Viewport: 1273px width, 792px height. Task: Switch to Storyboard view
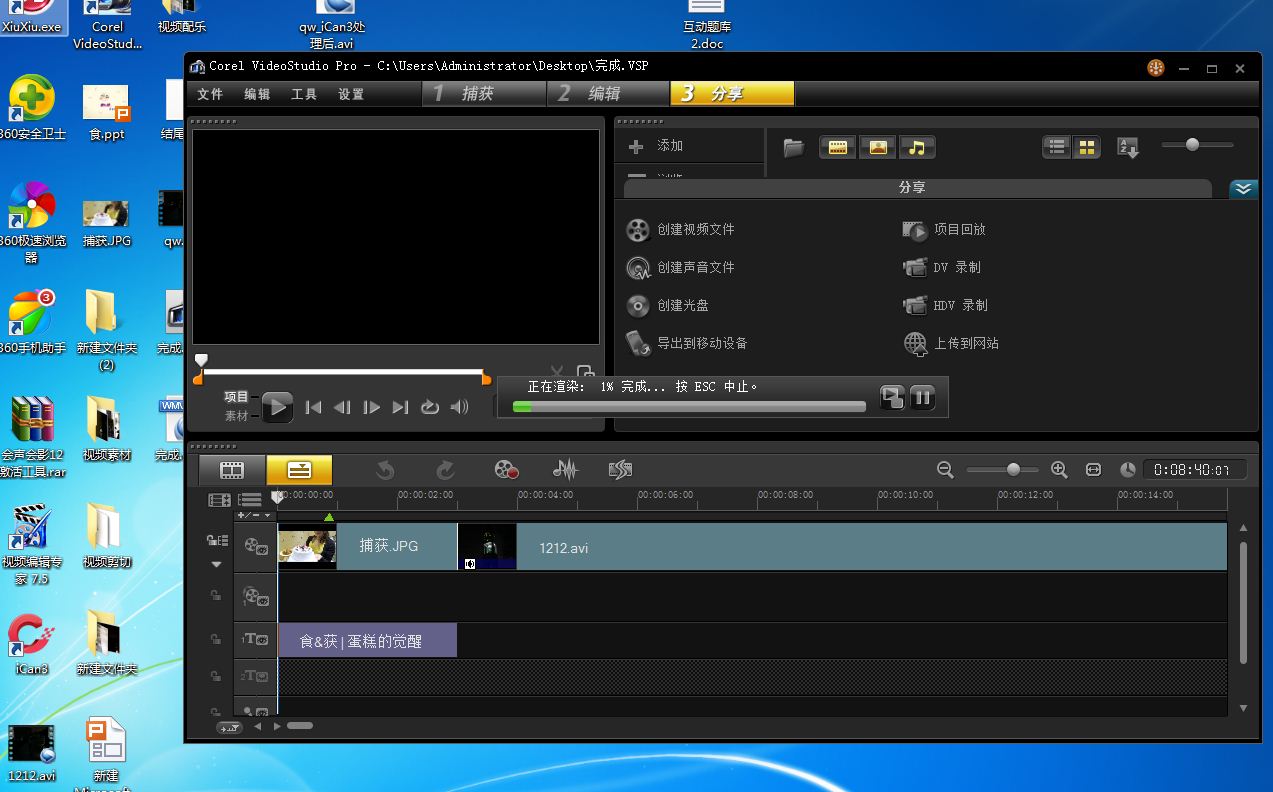[232, 469]
